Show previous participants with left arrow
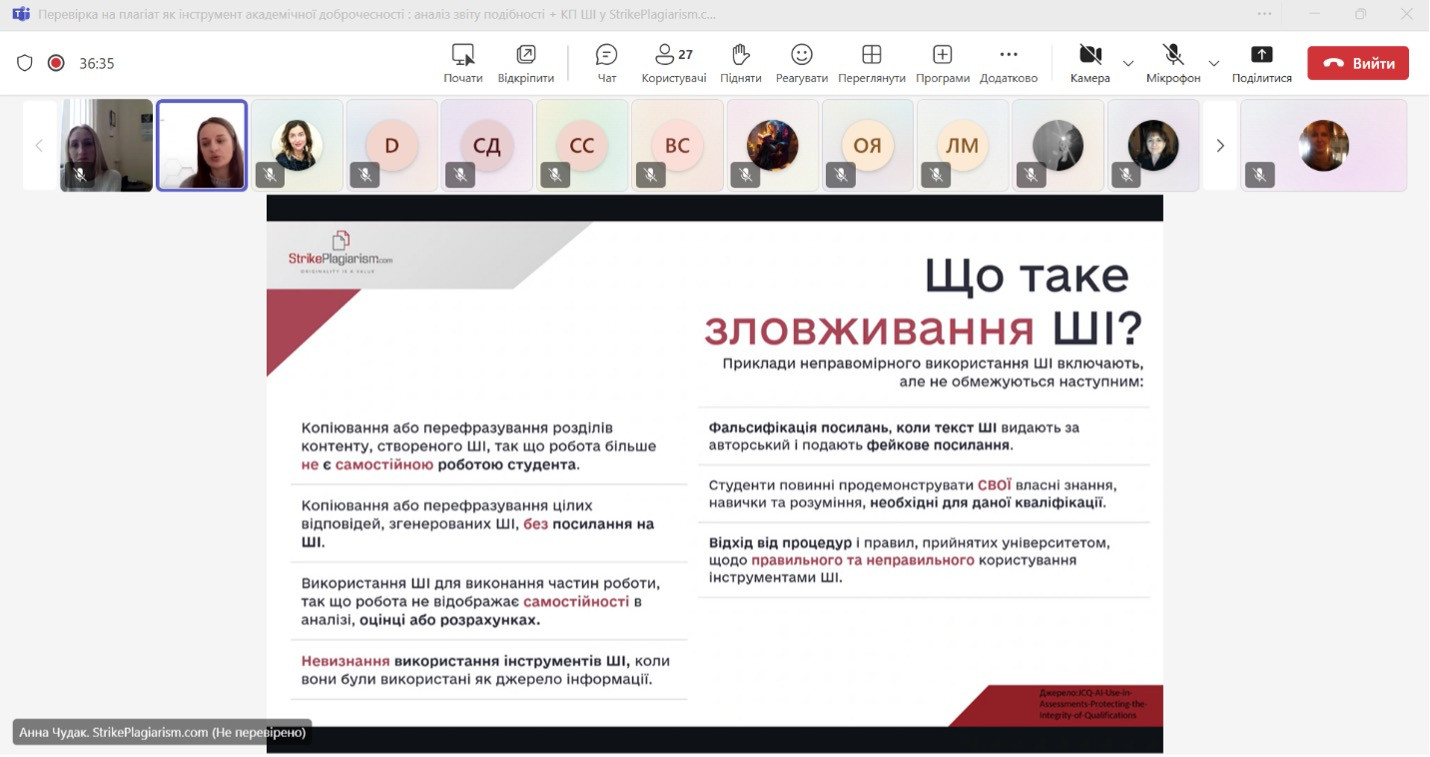The height and width of the screenshot is (757, 1430). point(40,145)
